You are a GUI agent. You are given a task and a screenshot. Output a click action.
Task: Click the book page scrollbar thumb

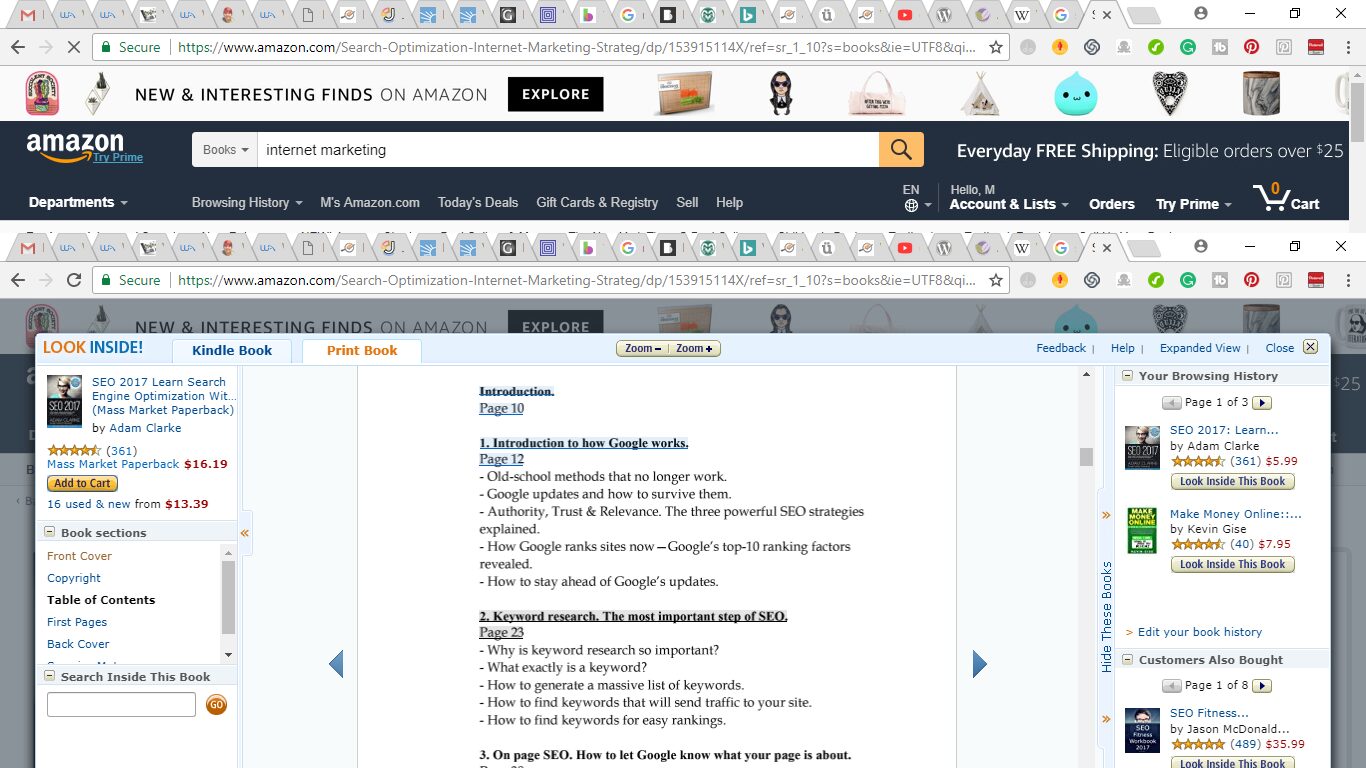(x=1086, y=457)
